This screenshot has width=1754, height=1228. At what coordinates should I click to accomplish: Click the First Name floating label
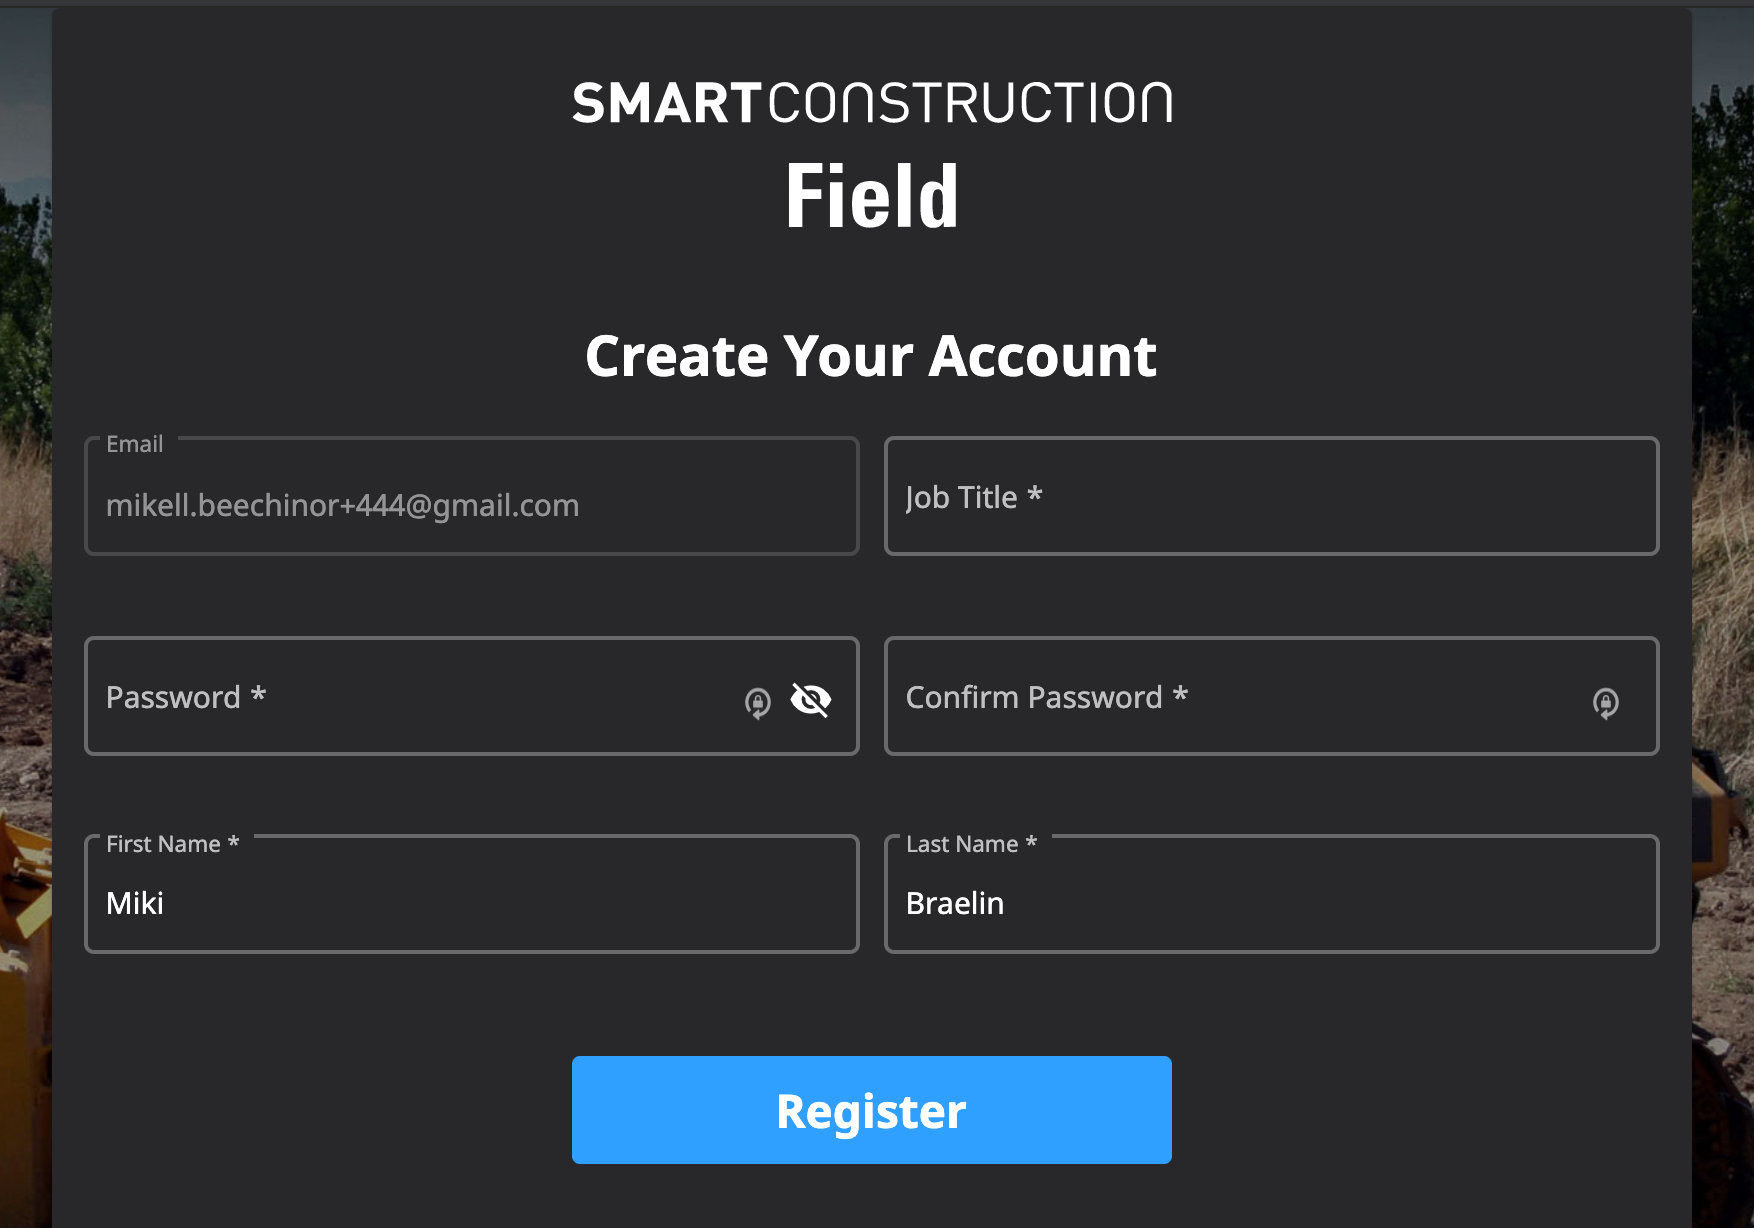point(173,844)
